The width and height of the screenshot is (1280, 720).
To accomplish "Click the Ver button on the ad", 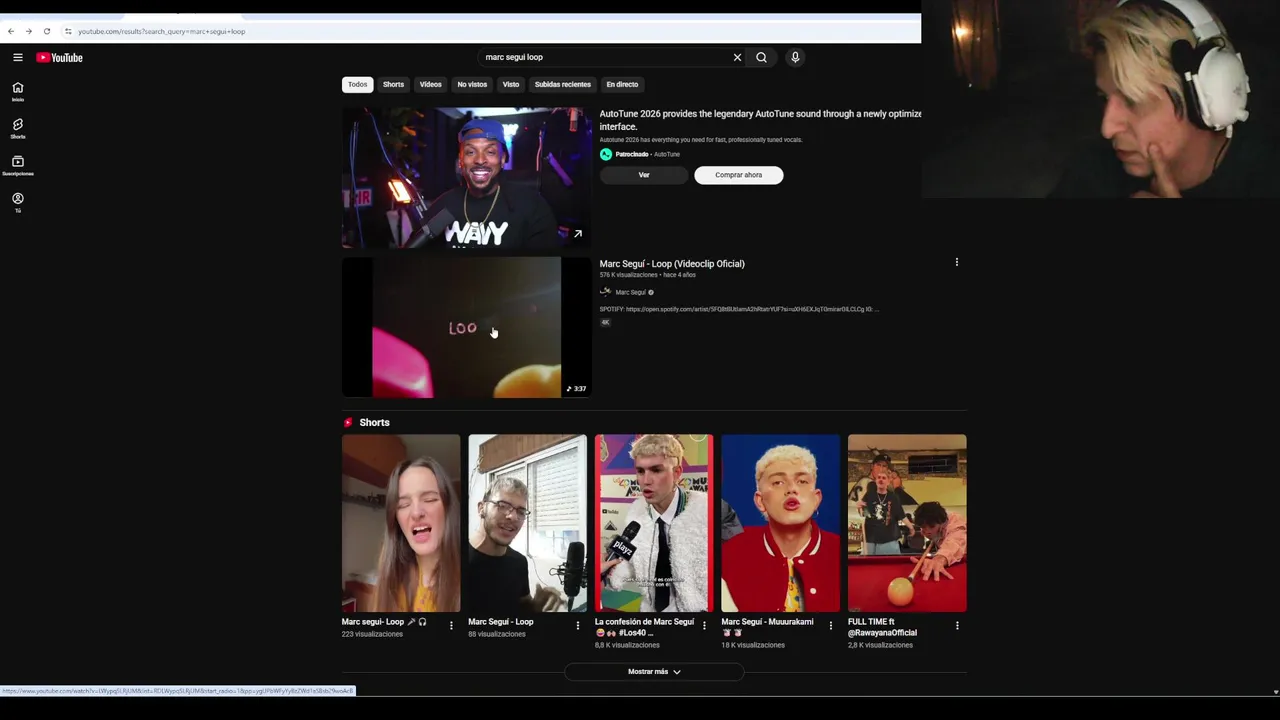I will pos(644,175).
